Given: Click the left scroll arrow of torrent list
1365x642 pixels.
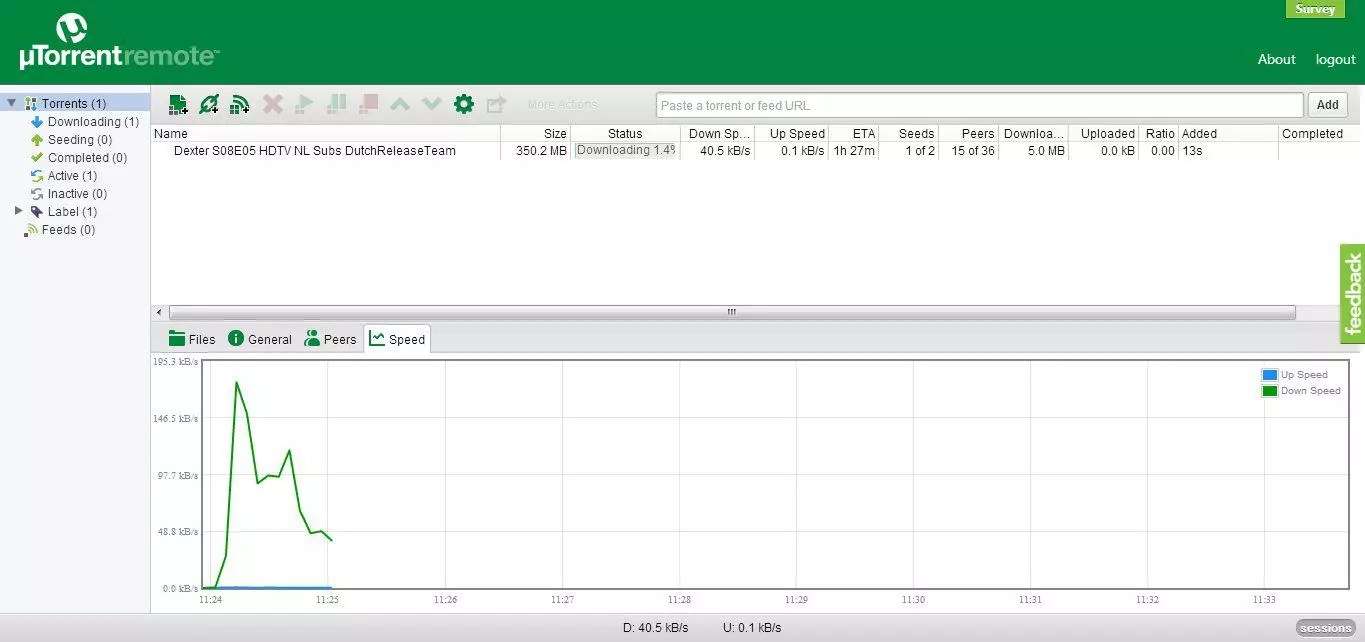Looking at the screenshot, I should (x=157, y=312).
